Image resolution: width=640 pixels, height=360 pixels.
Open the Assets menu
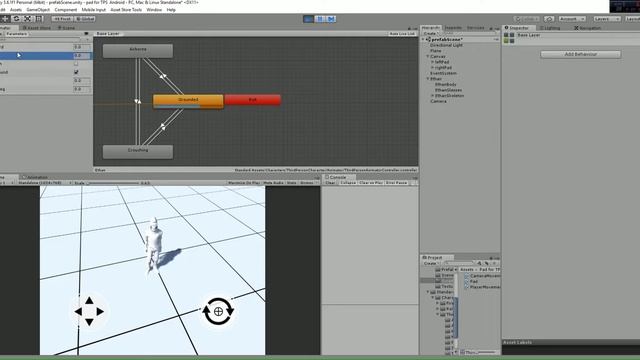click(x=16, y=9)
